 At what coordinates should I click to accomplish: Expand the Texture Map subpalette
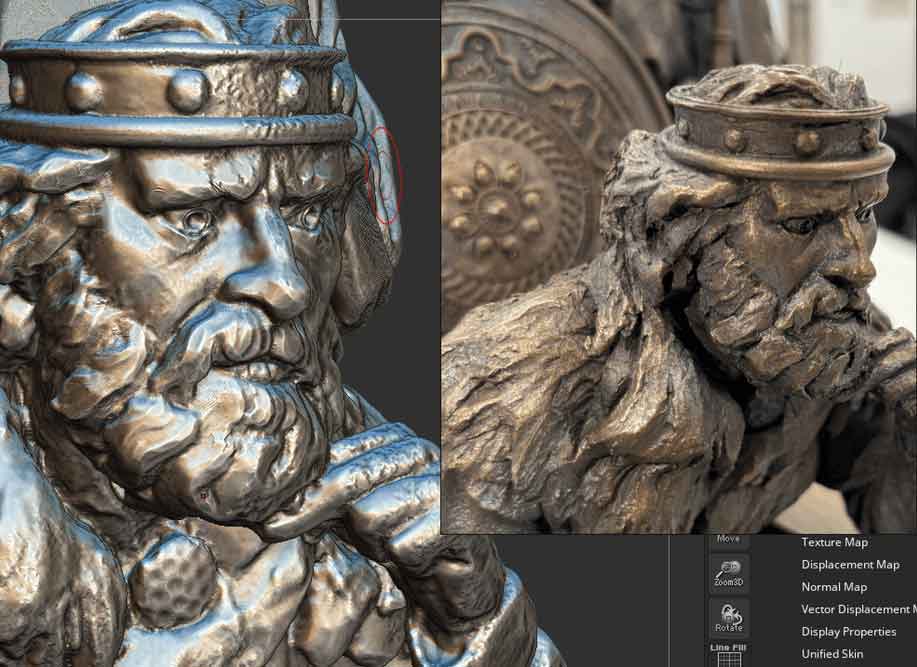(836, 542)
